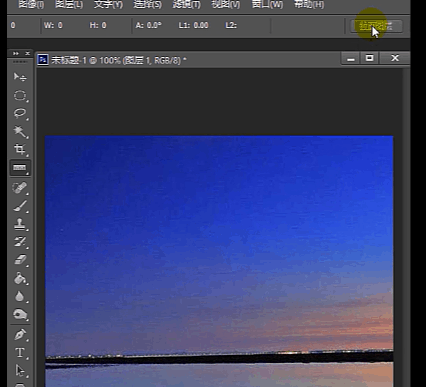The width and height of the screenshot is (426, 387).
Task: Click the 拉直图层 Straighten Layer button
Action: coord(376,26)
